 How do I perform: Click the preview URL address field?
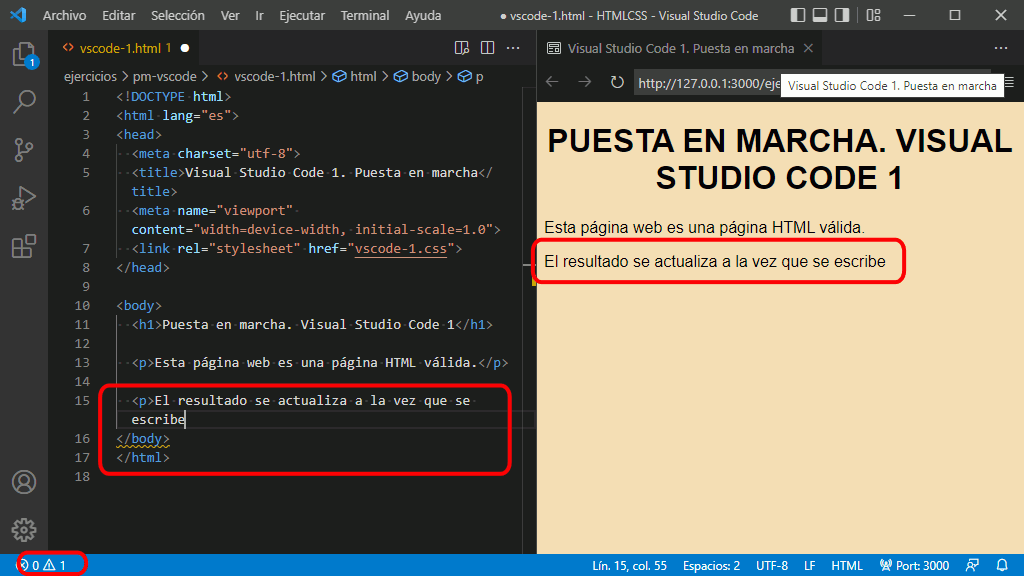pos(709,83)
